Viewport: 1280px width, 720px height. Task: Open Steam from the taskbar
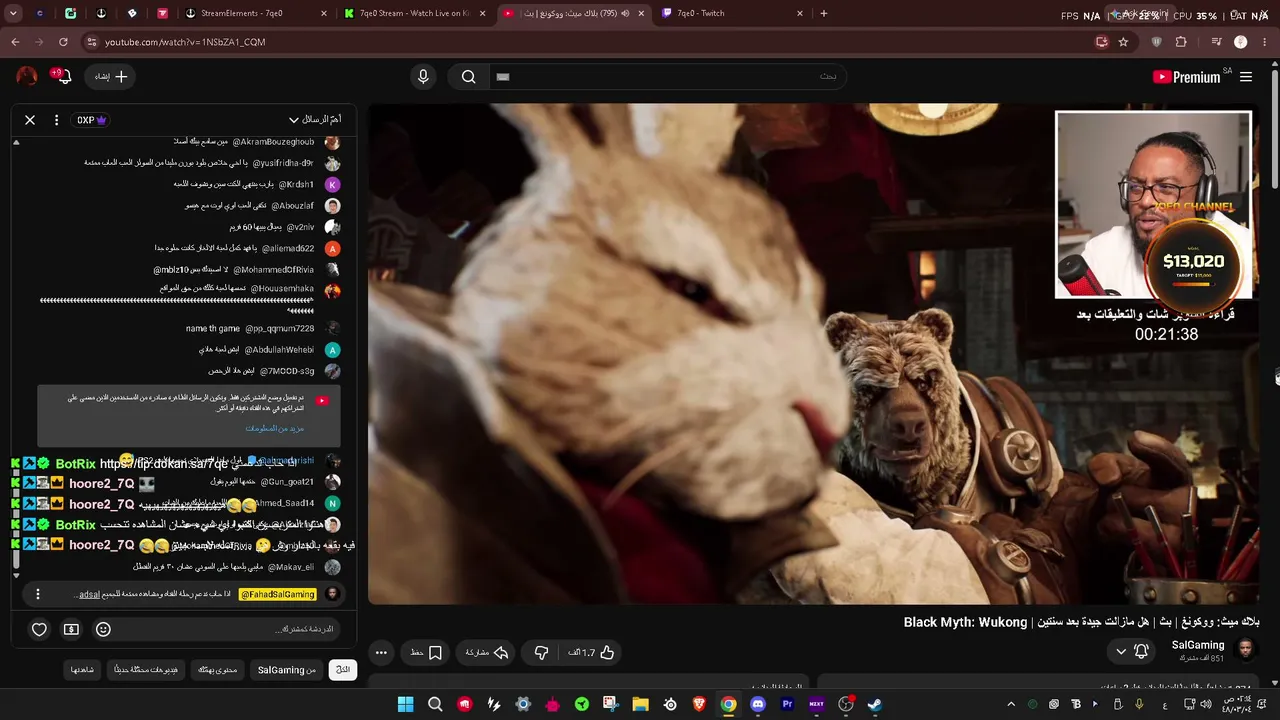[875, 704]
